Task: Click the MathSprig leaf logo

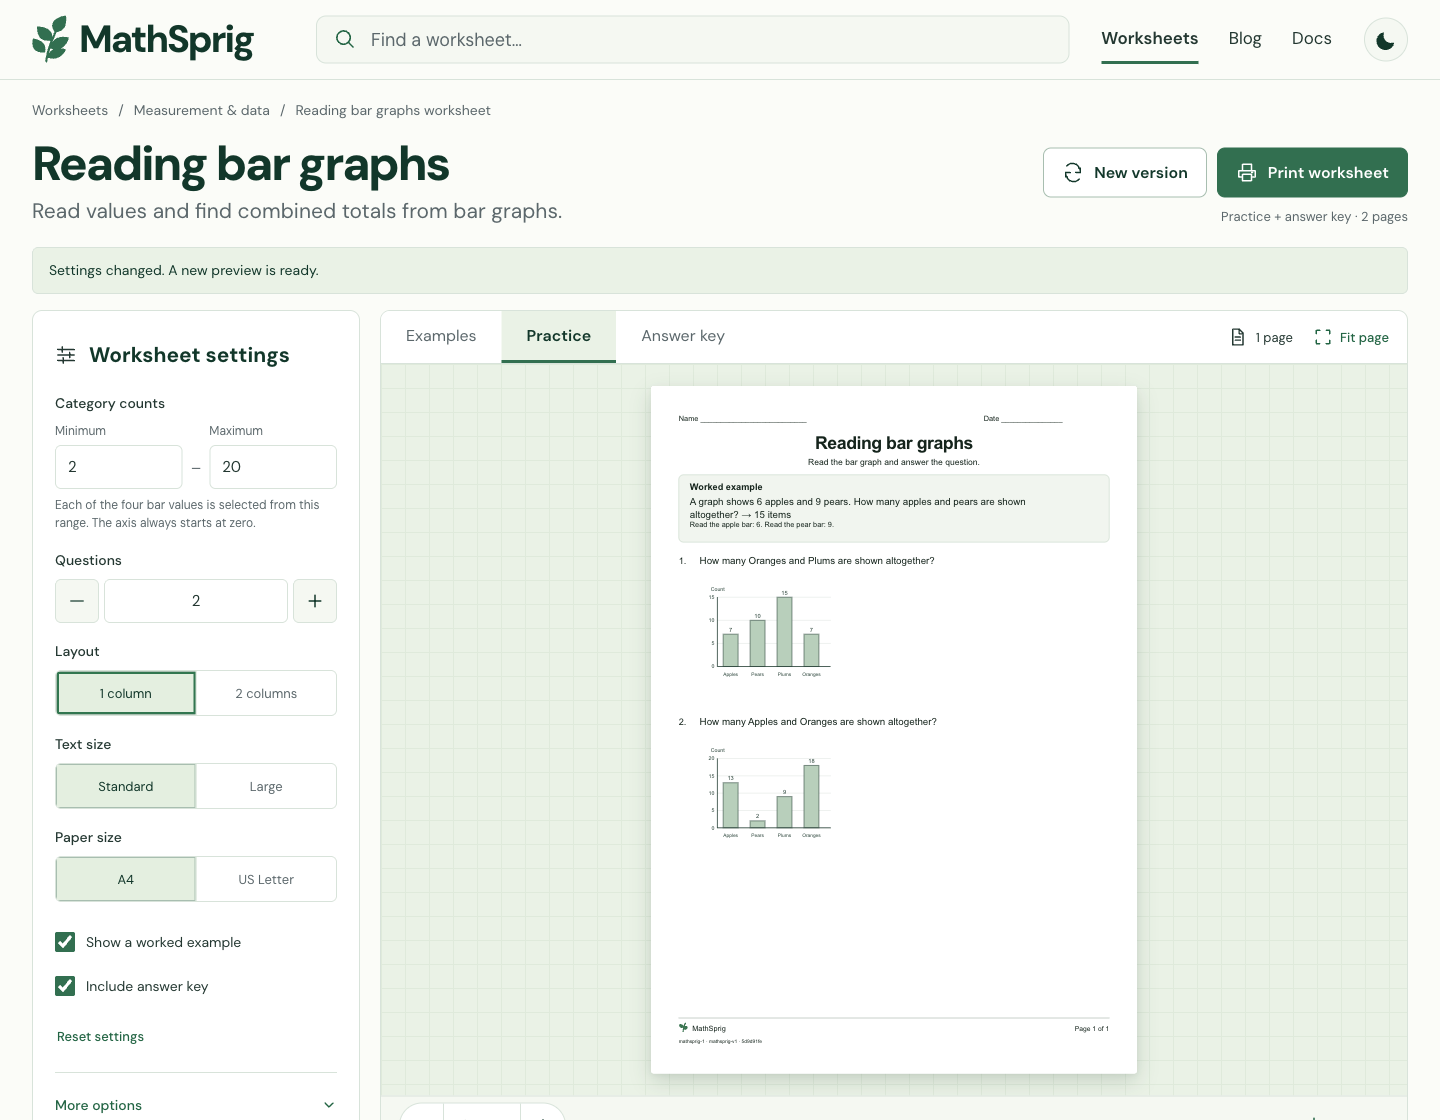Action: click(x=51, y=39)
